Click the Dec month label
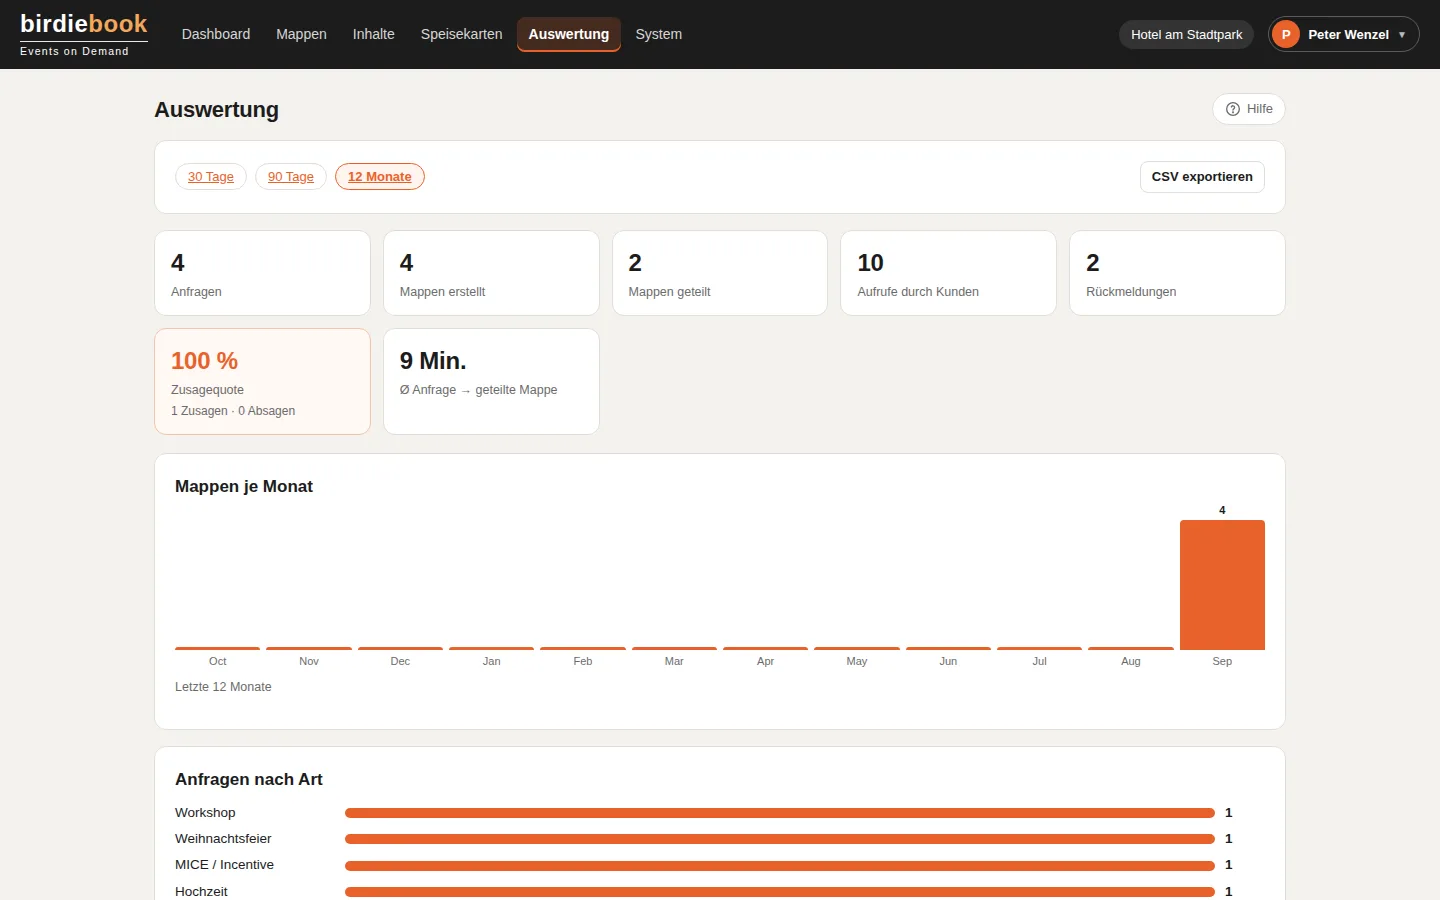The height and width of the screenshot is (900, 1440). coord(400,661)
